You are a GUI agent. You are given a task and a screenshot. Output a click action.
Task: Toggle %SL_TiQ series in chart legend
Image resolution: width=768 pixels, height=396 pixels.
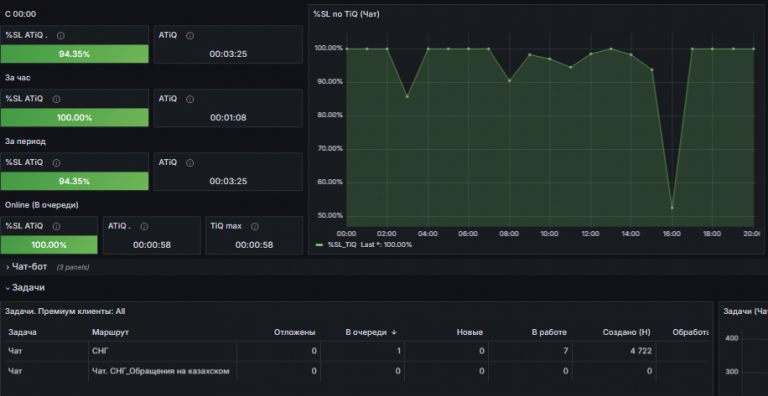[342, 245]
